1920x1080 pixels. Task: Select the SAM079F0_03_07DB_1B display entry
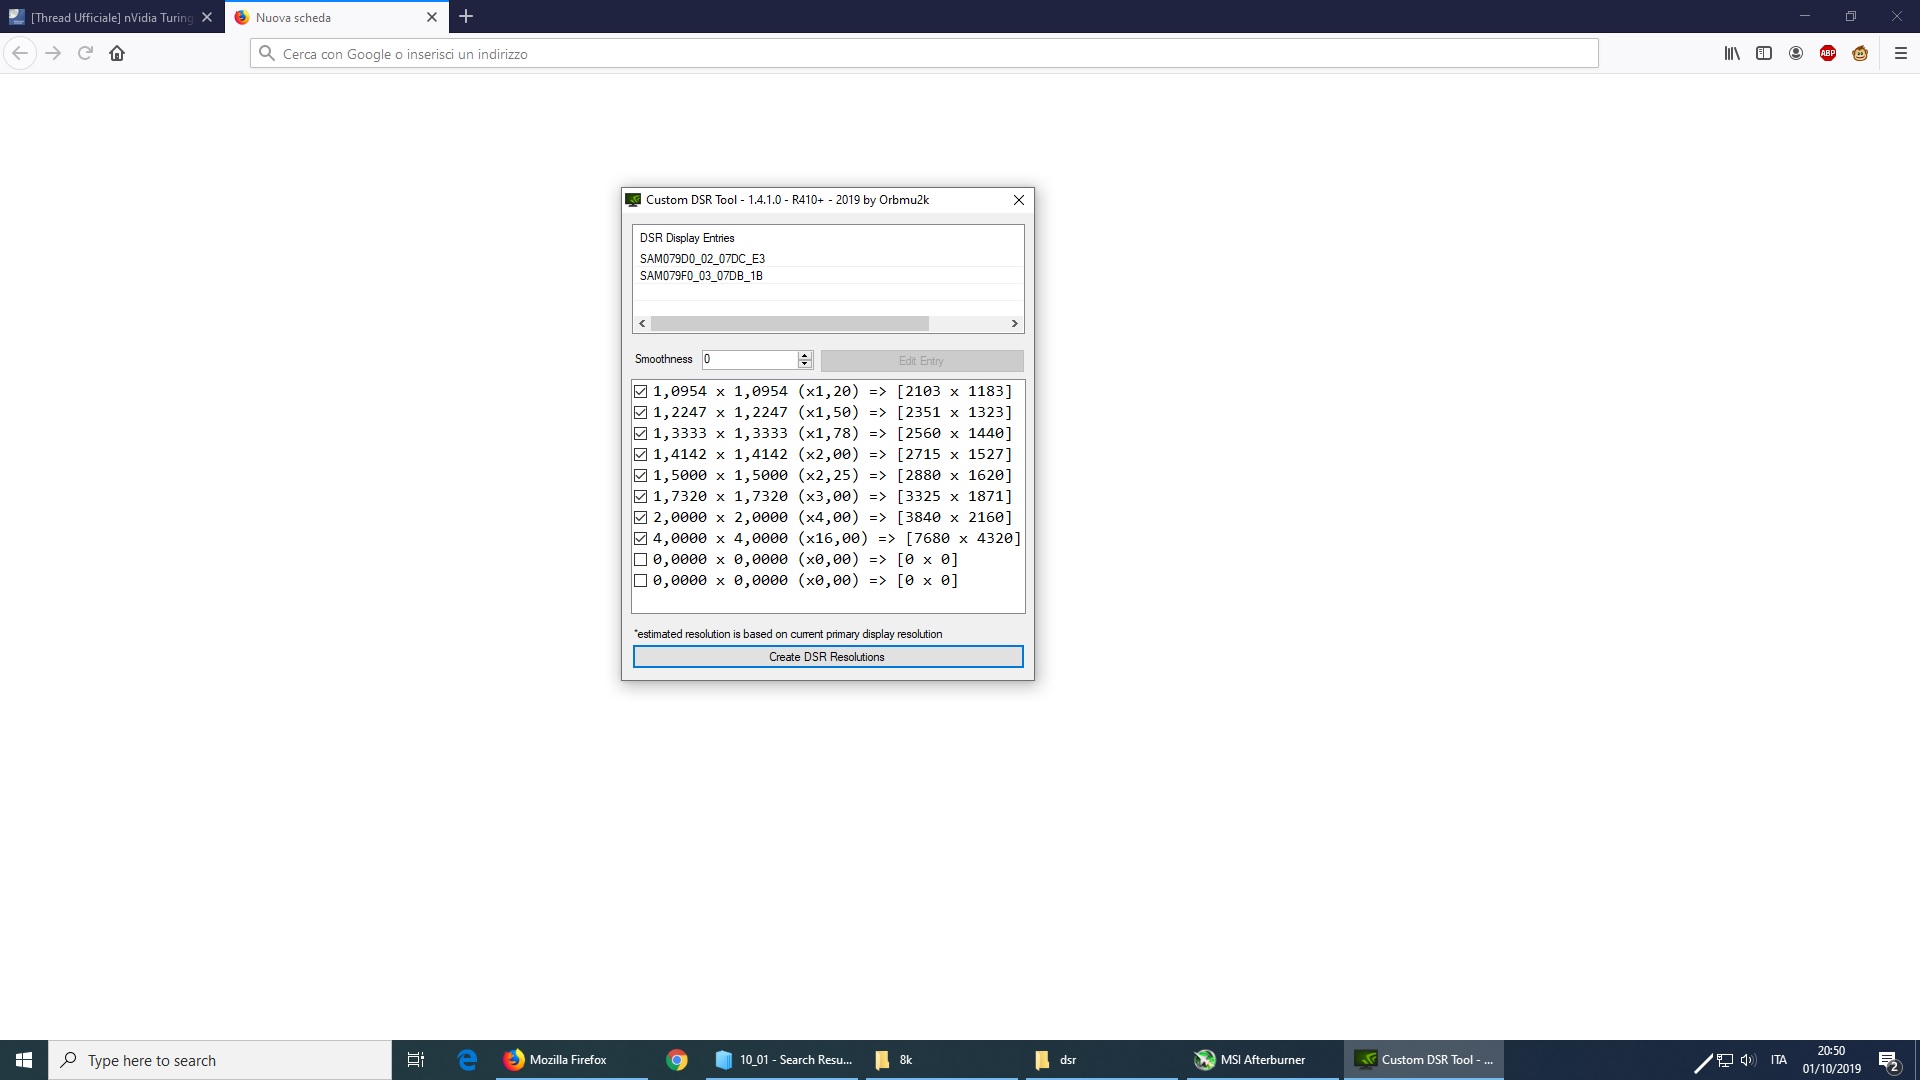[701, 276]
